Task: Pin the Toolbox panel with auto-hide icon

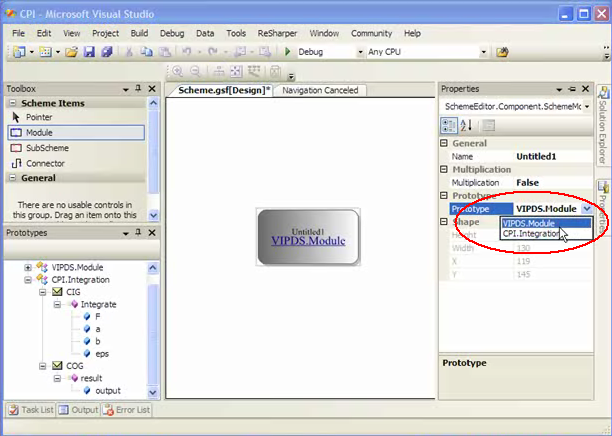Action: (139, 89)
